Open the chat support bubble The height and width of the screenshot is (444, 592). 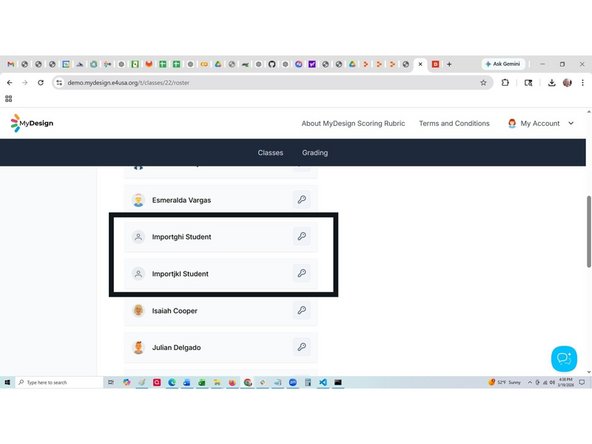coord(564,359)
